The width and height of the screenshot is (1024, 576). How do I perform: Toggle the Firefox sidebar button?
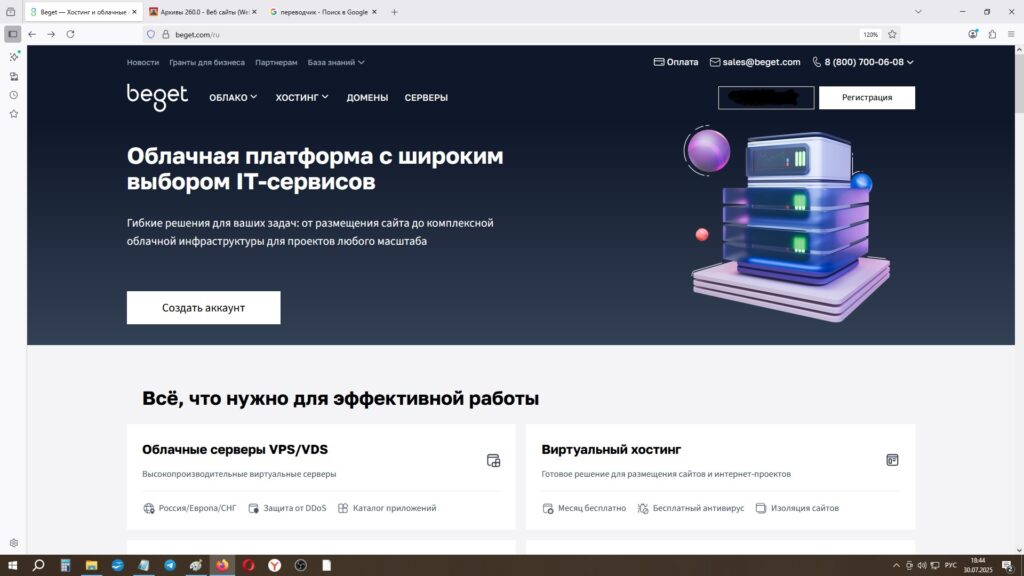click(12, 34)
